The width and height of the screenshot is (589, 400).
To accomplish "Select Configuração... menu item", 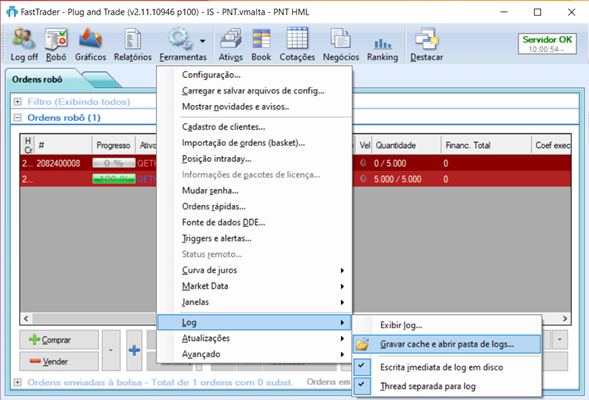I will coord(254,75).
